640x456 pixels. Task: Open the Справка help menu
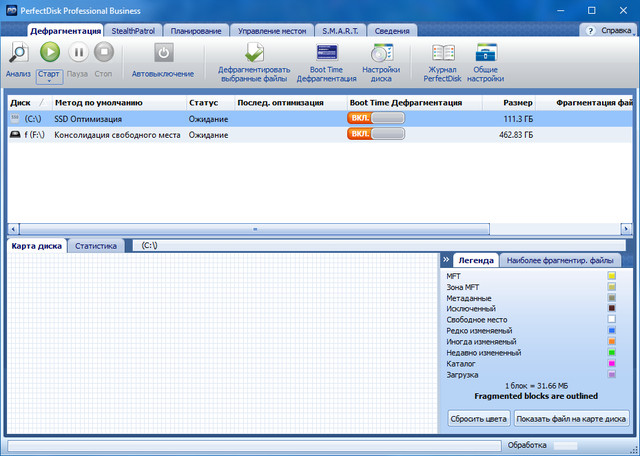[x=606, y=31]
